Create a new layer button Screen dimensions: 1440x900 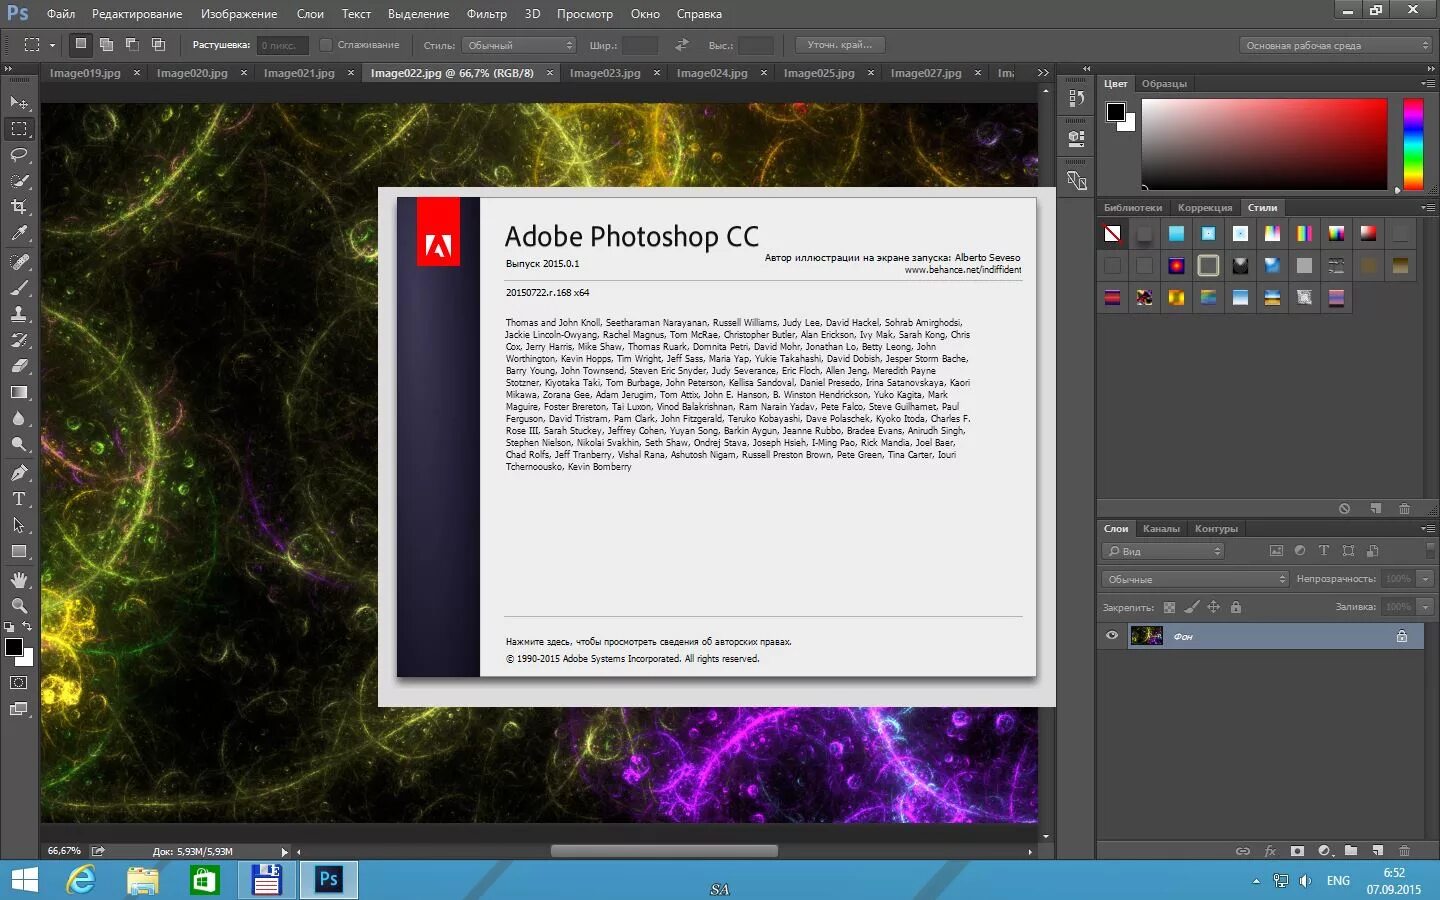(1378, 851)
